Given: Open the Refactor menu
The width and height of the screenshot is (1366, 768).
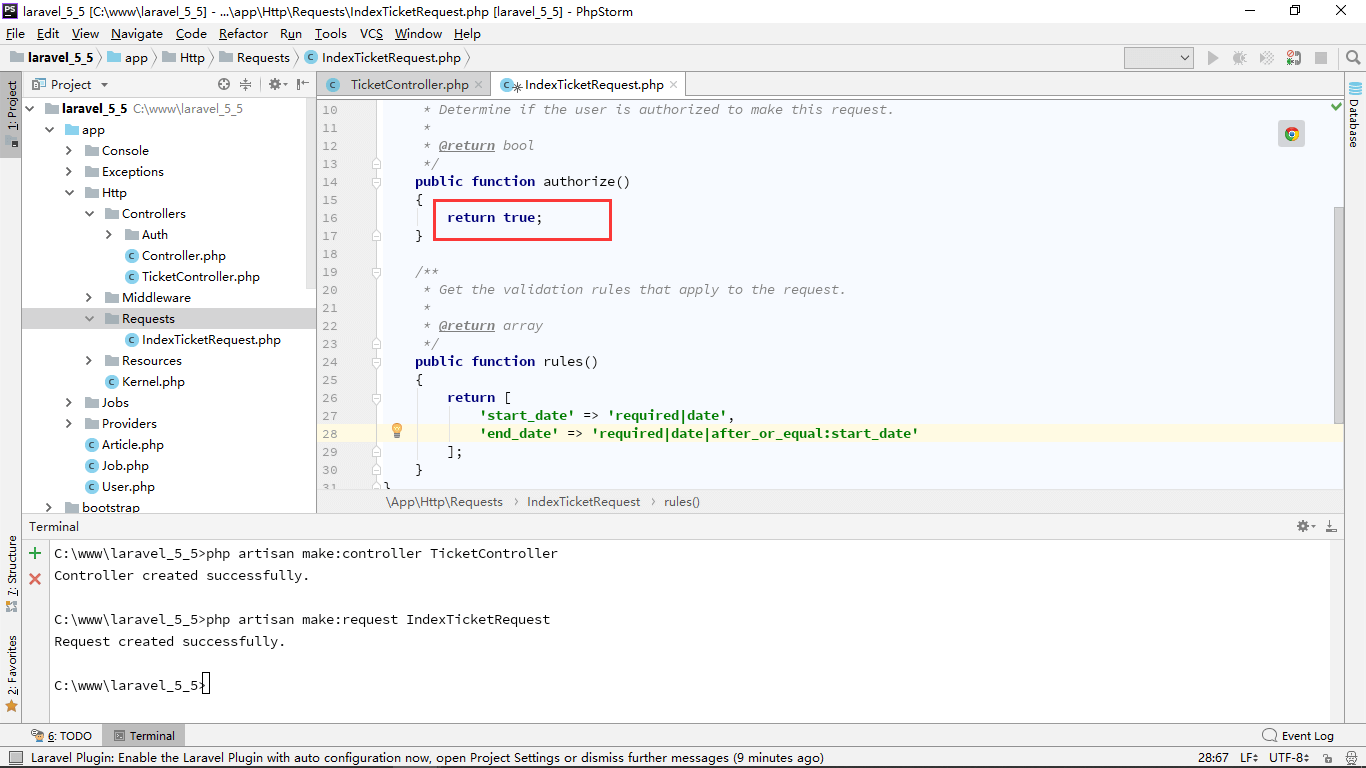Looking at the screenshot, I should 243,33.
